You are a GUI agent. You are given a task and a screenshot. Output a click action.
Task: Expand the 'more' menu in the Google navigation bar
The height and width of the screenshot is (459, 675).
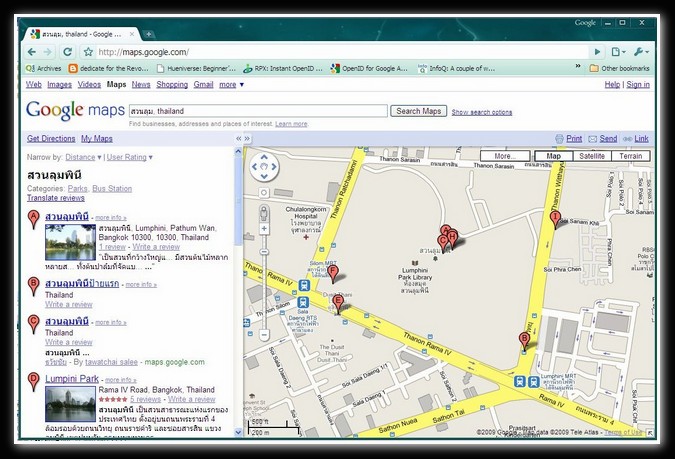pos(232,84)
